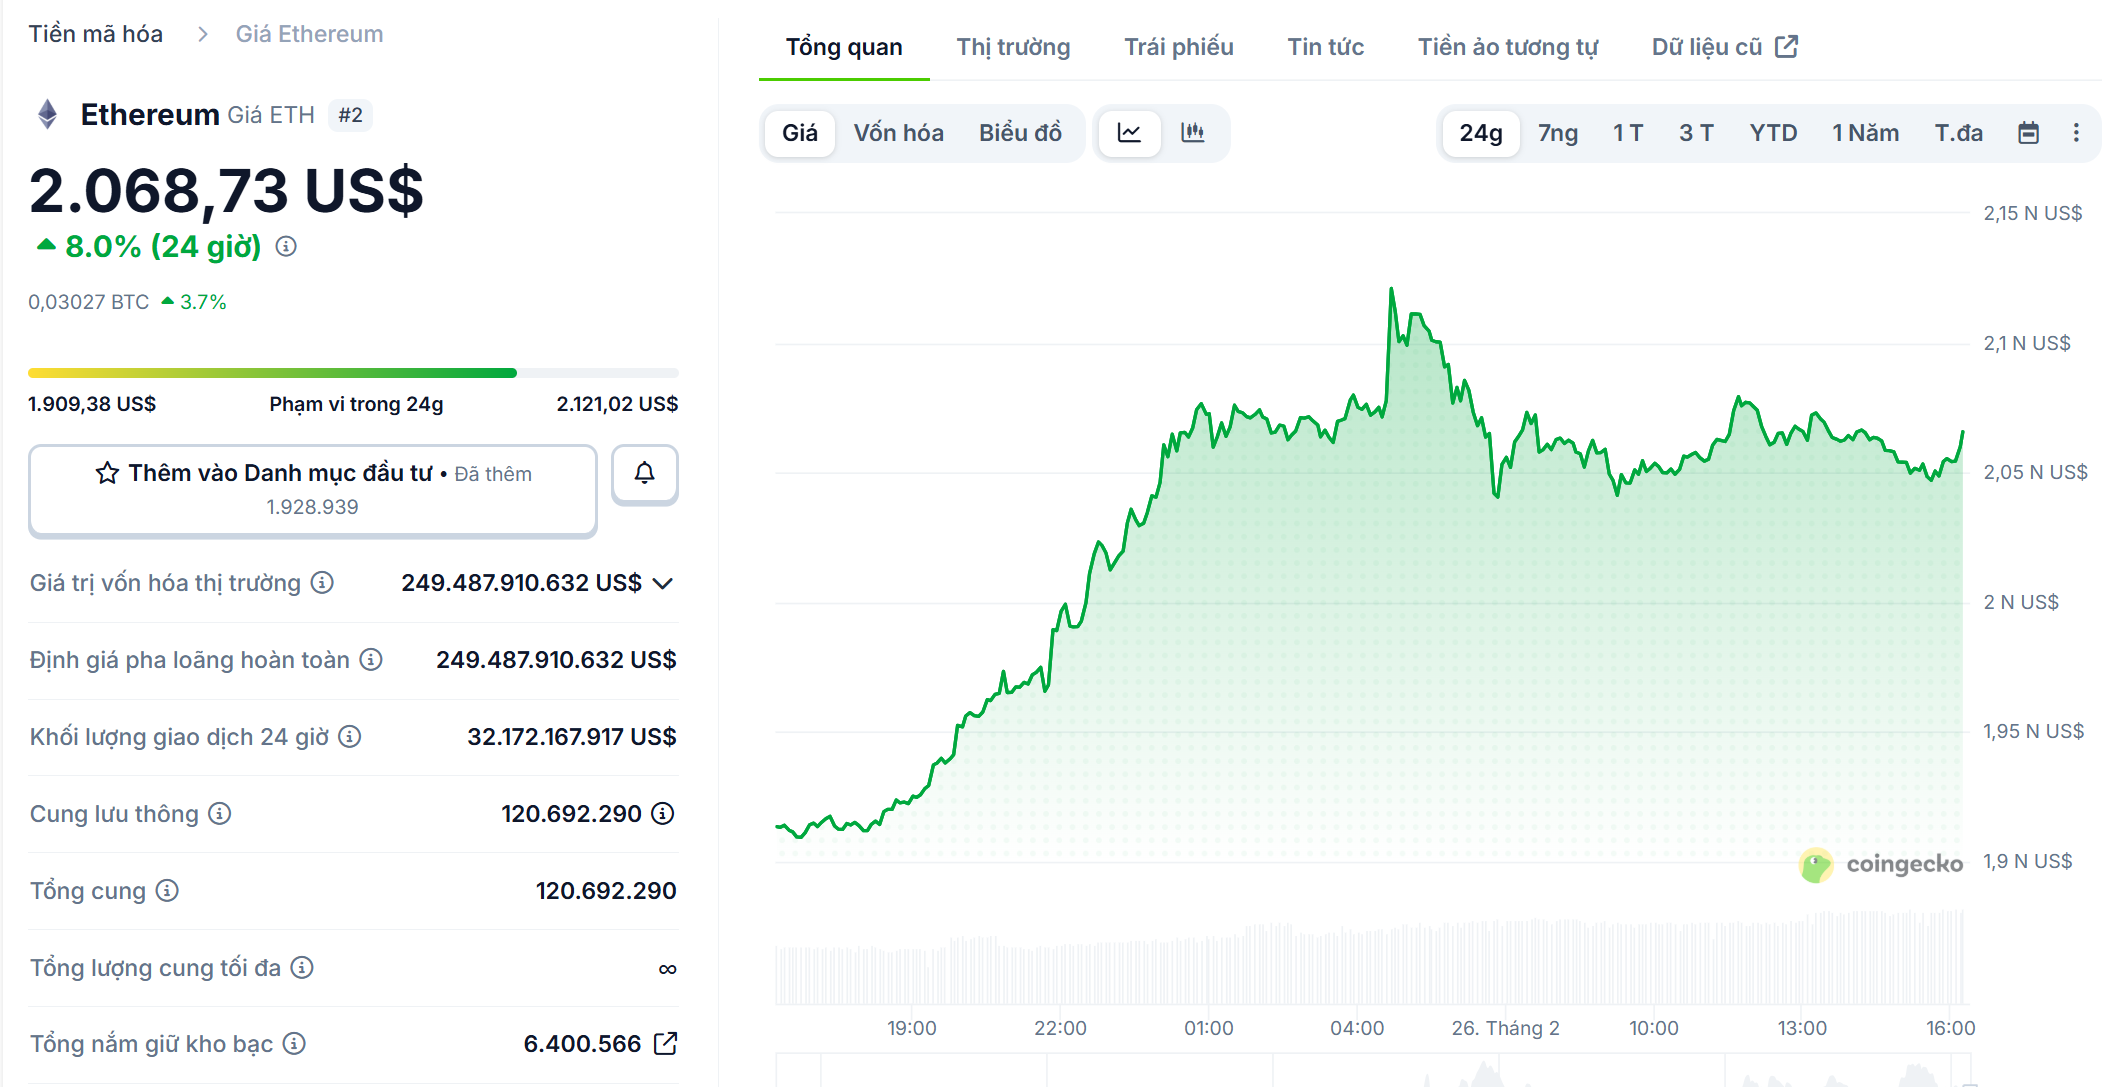Go back via Tiền mã hóa breadcrumb link

click(95, 33)
